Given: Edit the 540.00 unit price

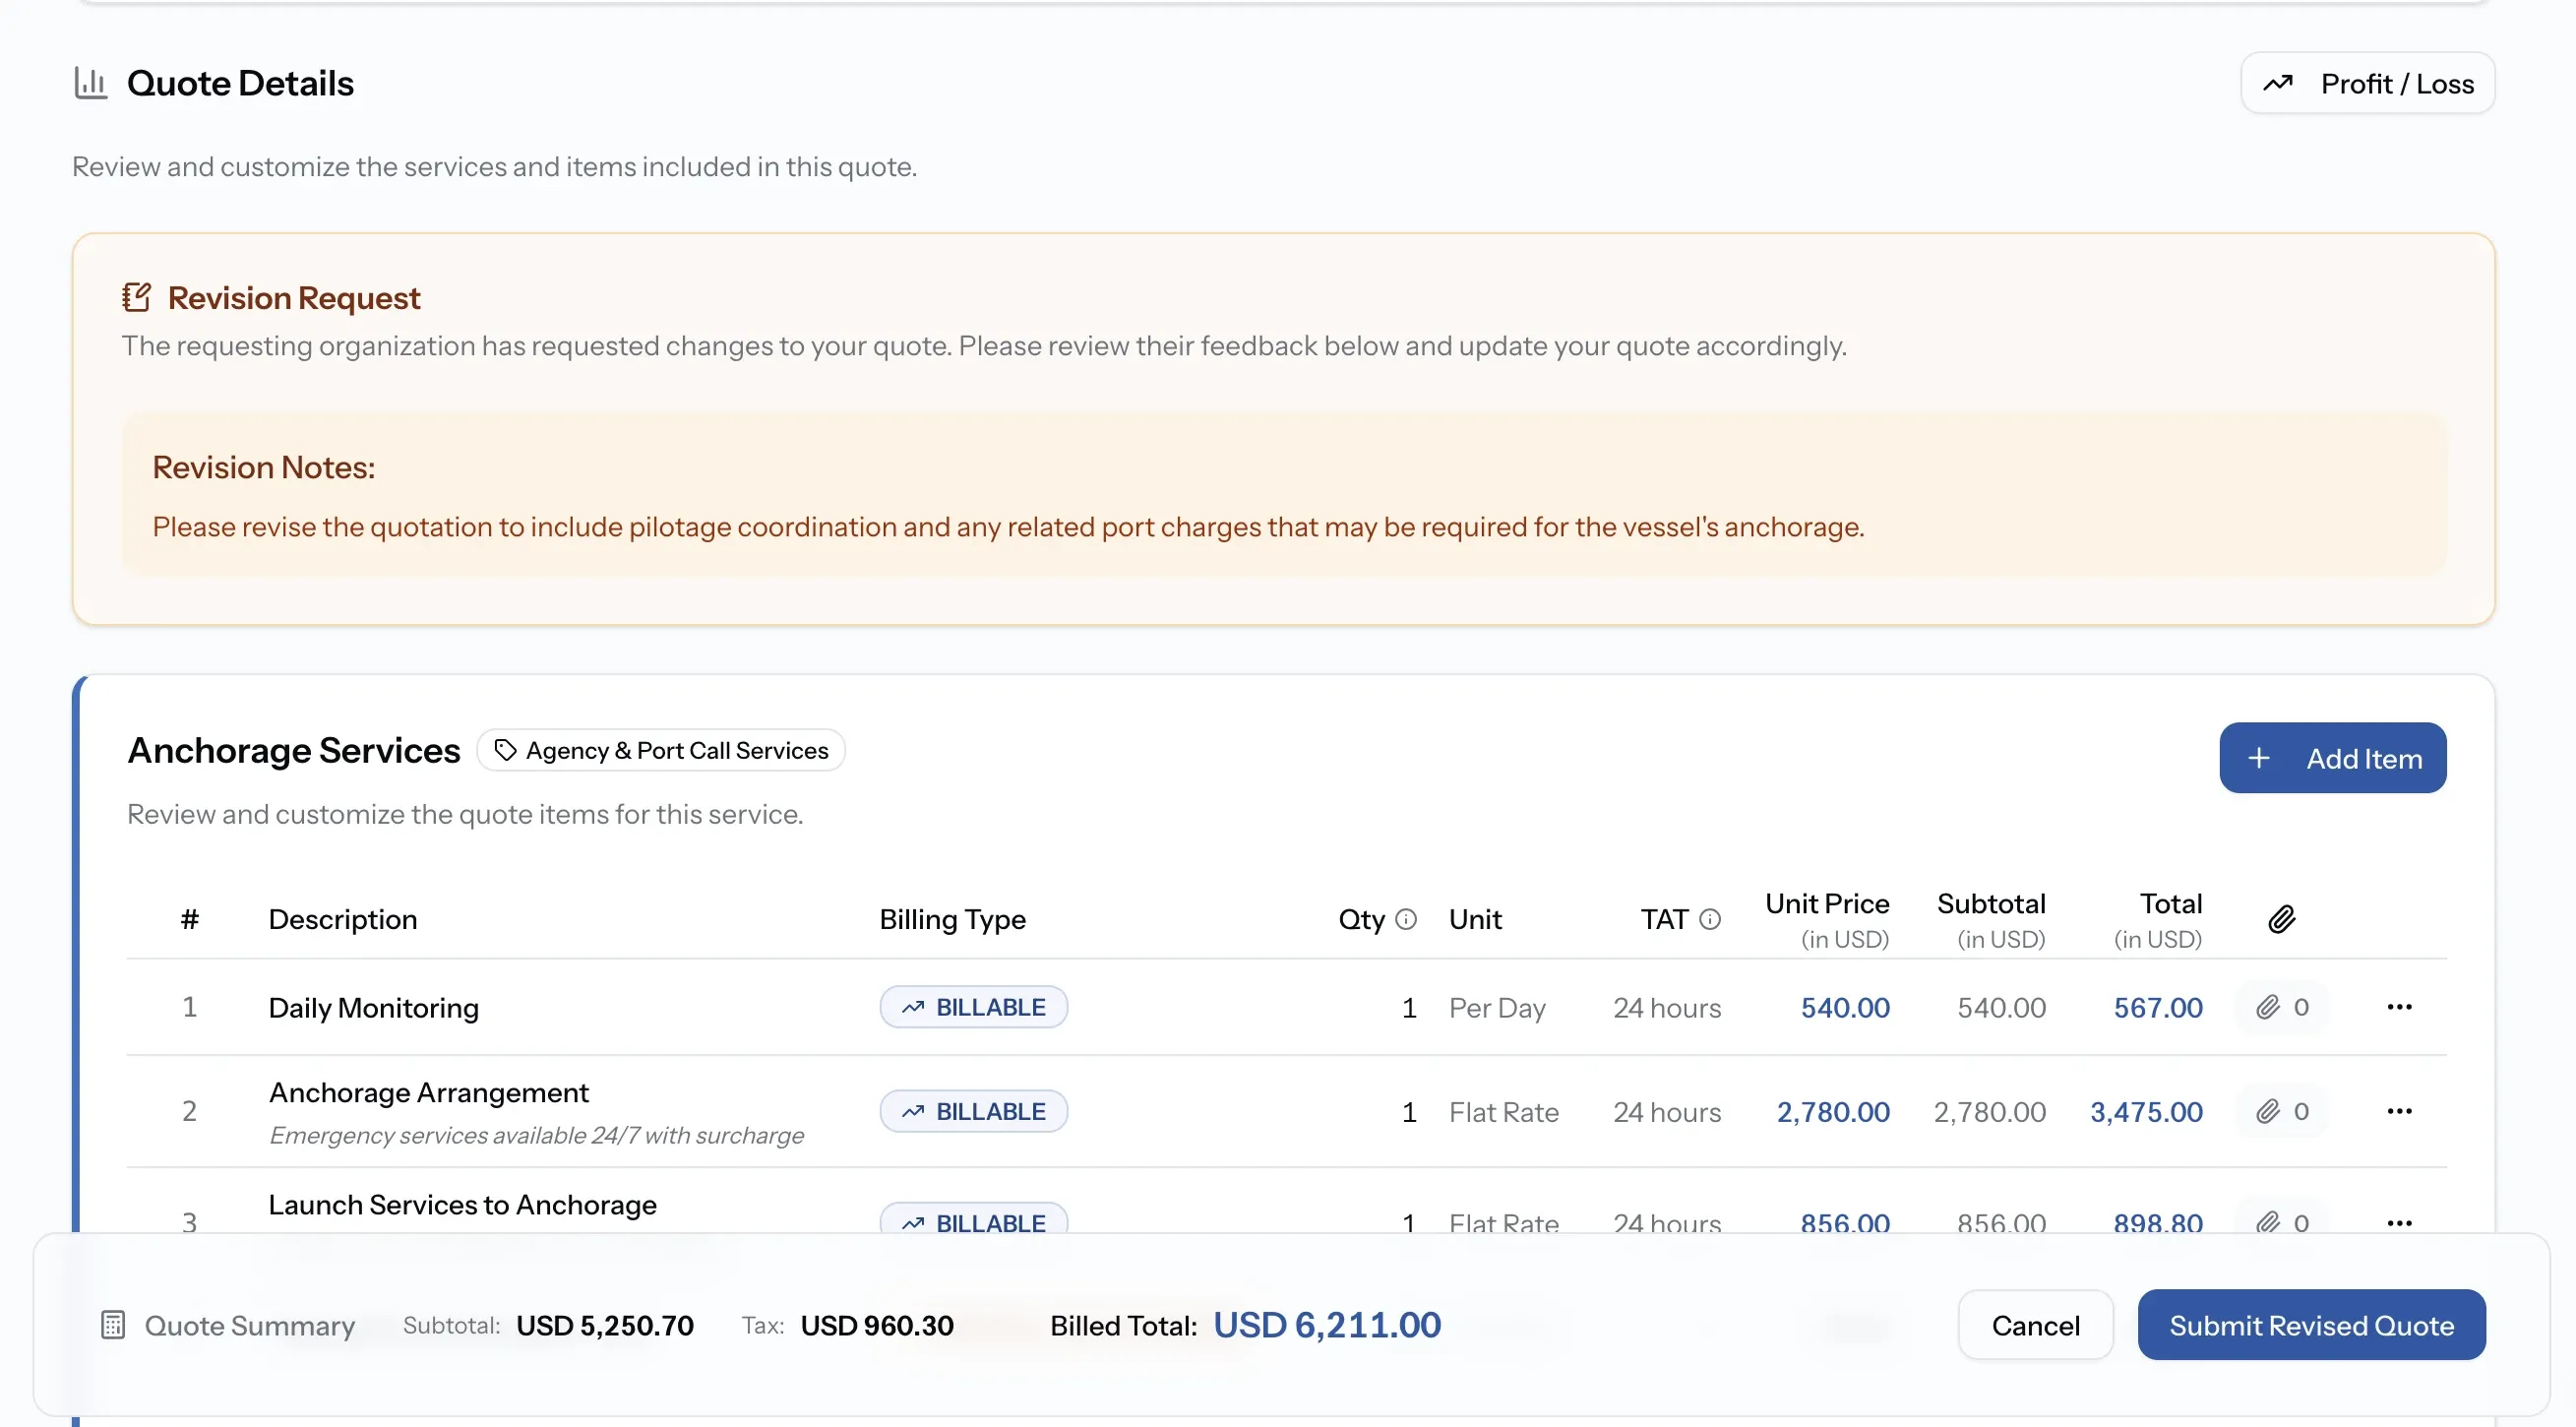Looking at the screenshot, I should click(x=1845, y=1007).
